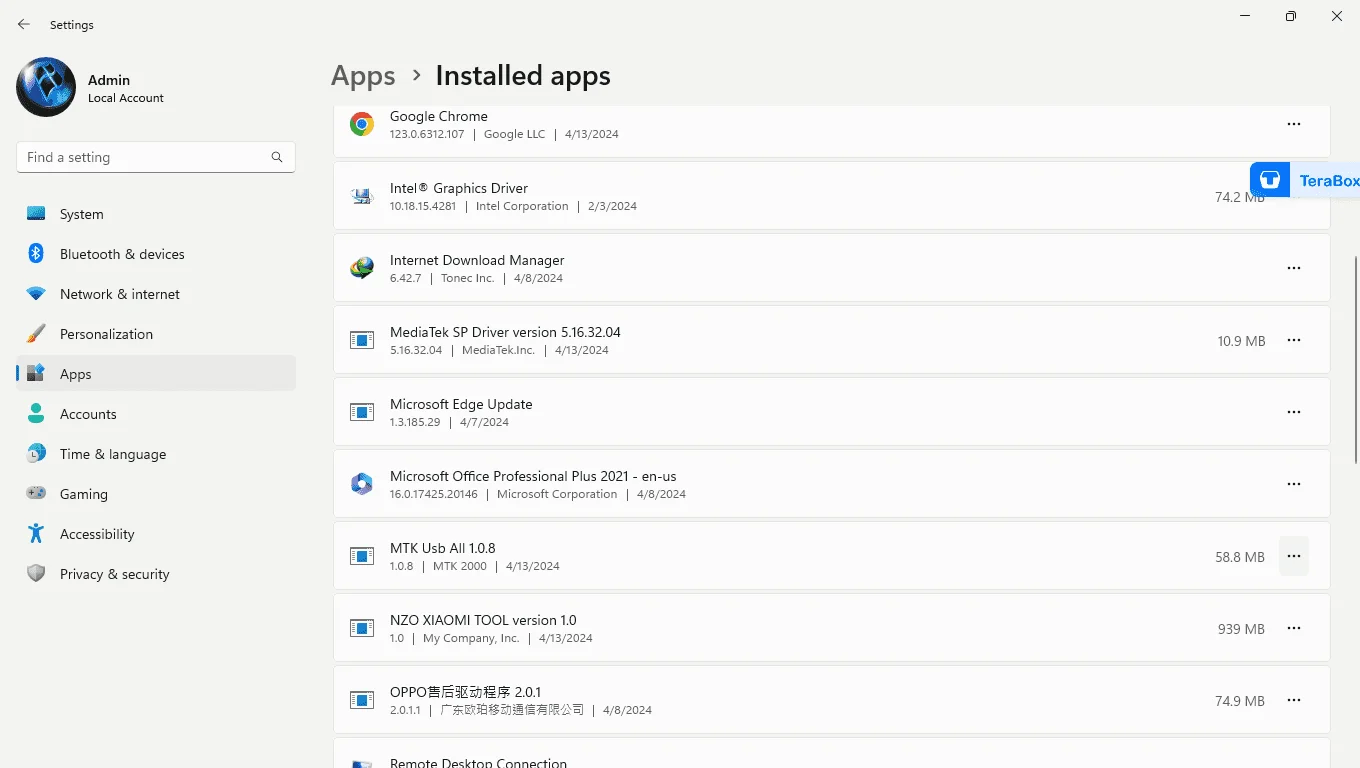Open more options for Internet Download Manager

[1294, 268]
